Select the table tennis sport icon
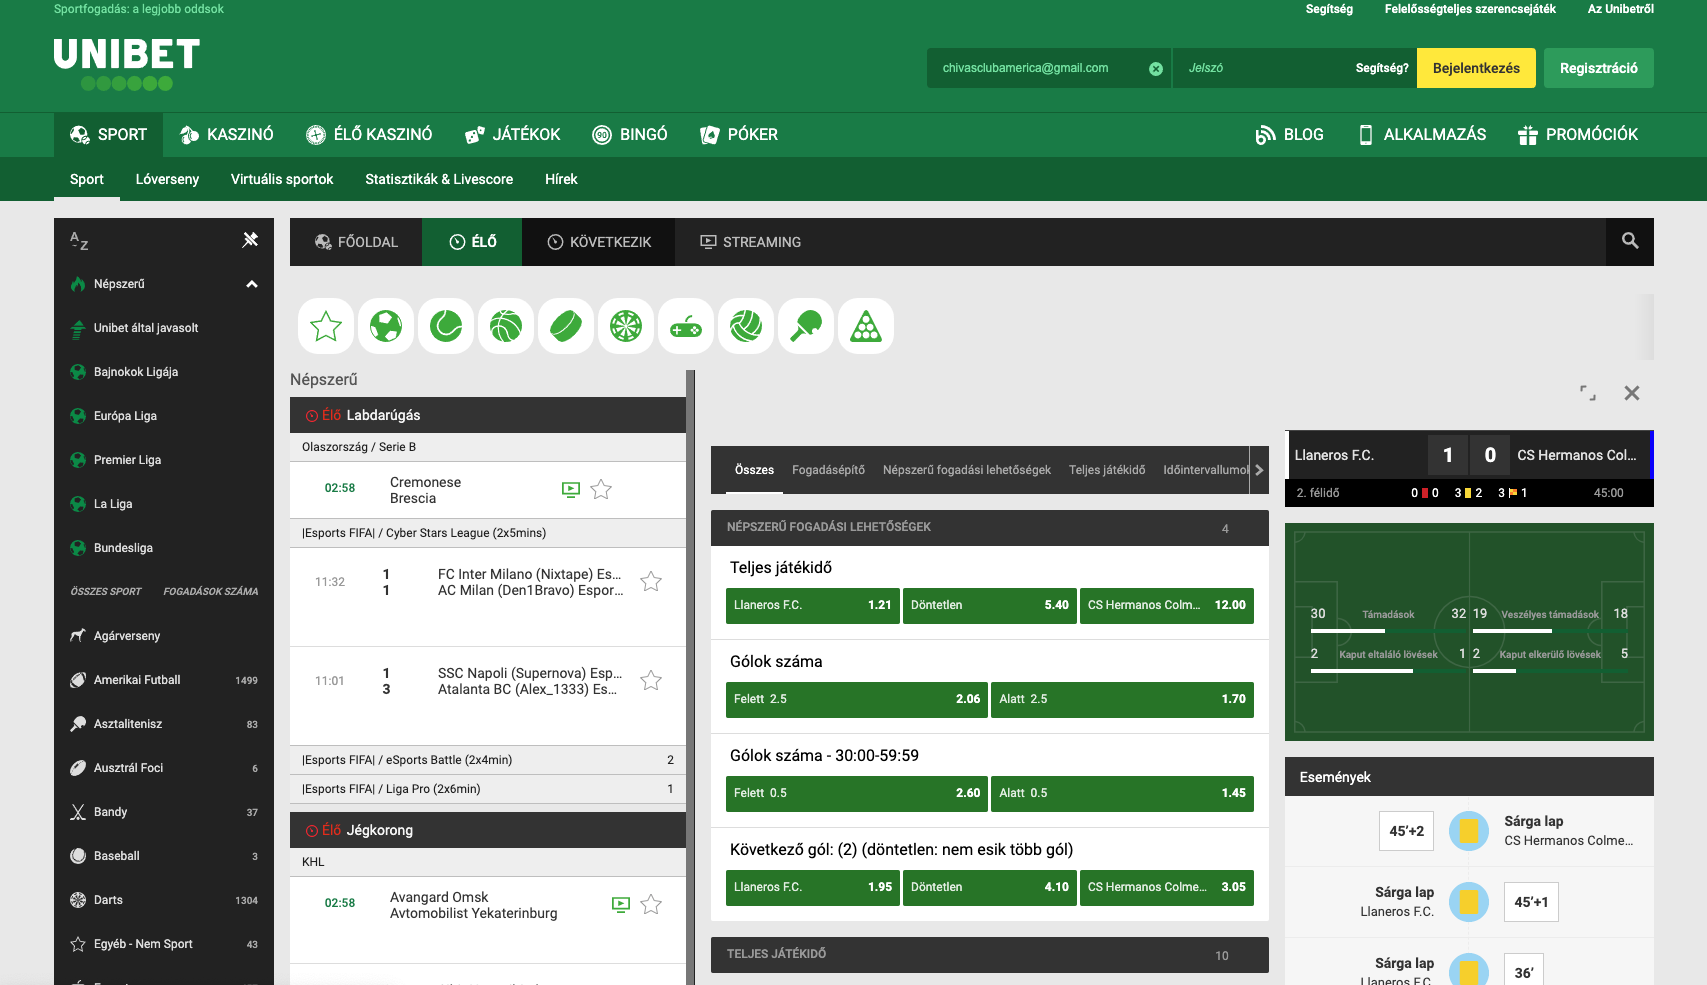1707x985 pixels. (x=806, y=326)
